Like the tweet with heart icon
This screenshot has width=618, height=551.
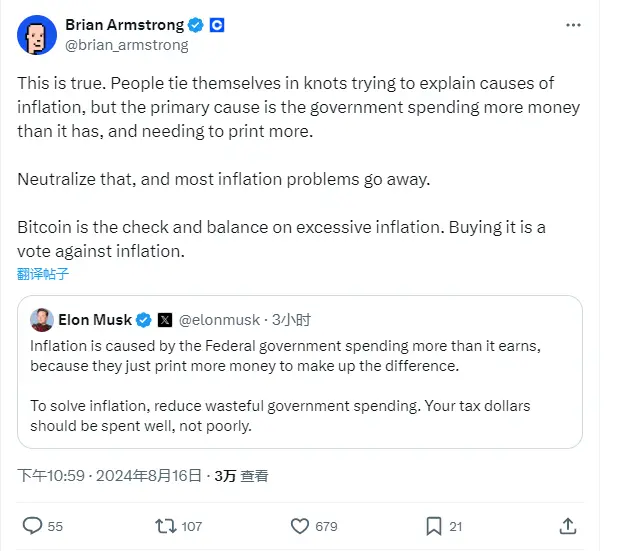(299, 525)
